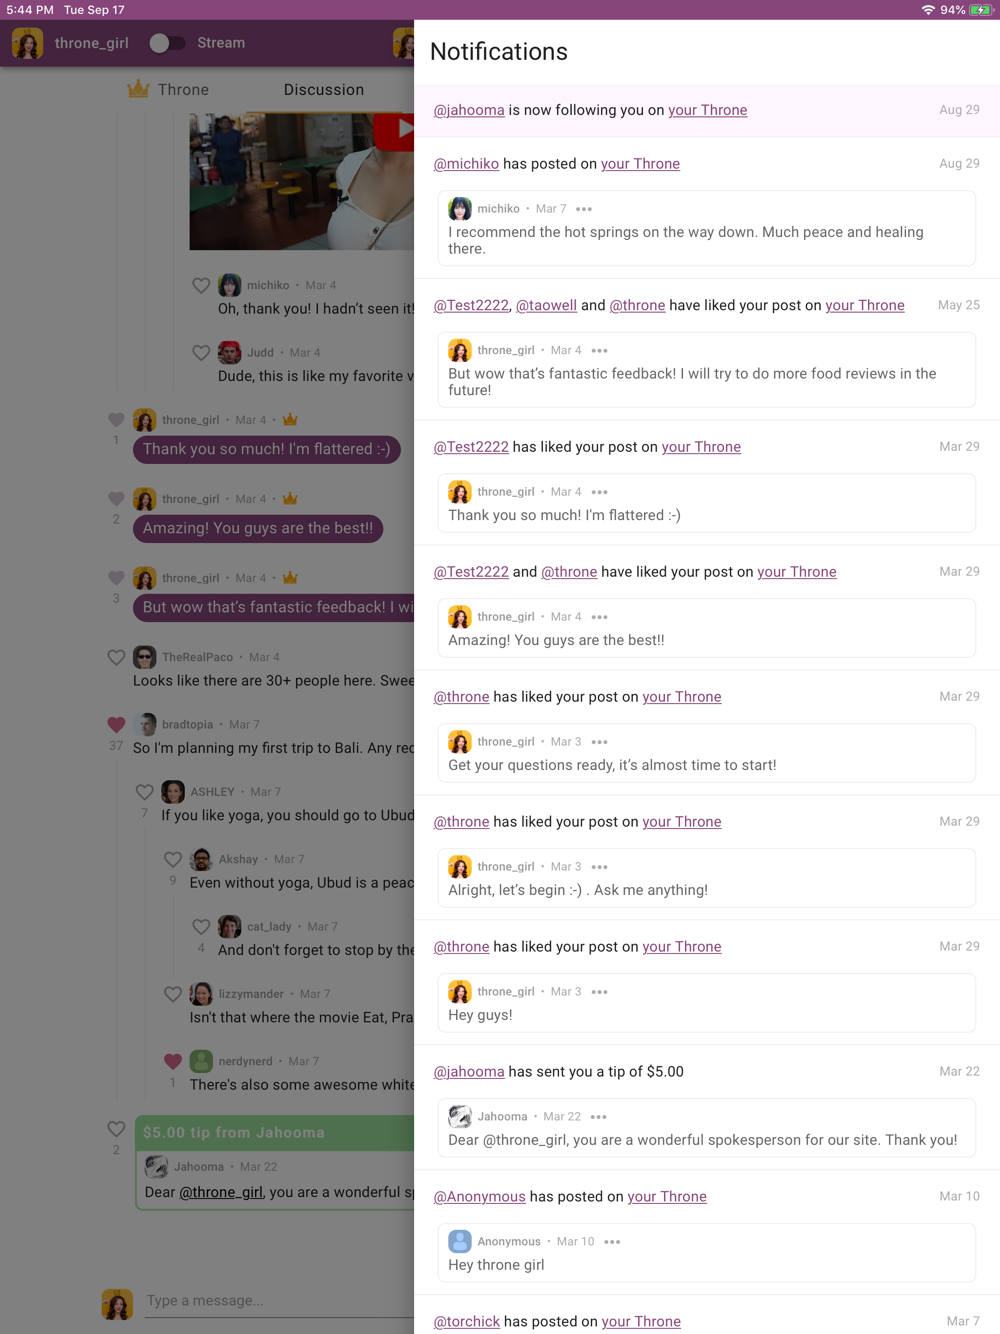Click the crown icon beside Throne tab

point(138,89)
